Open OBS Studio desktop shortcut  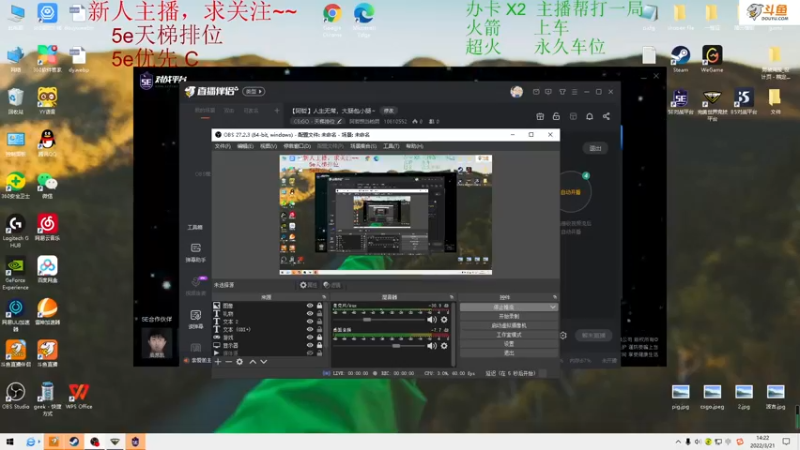[x=15, y=396]
